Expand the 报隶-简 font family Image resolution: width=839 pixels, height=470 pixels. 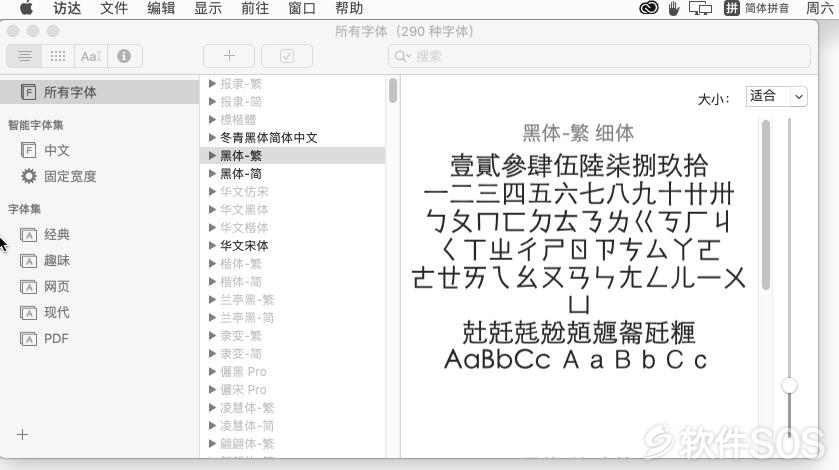[212, 102]
